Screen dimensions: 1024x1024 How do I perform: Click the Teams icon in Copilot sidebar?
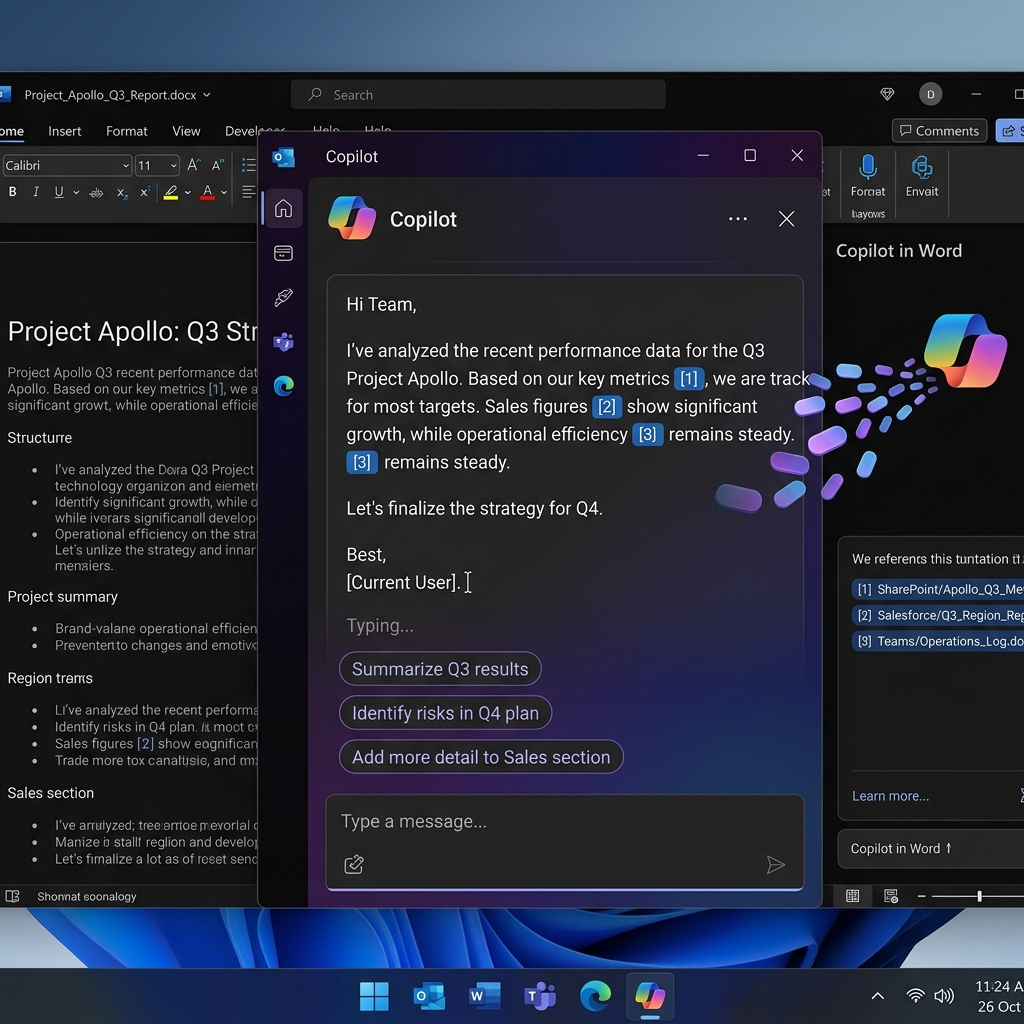tap(283, 342)
